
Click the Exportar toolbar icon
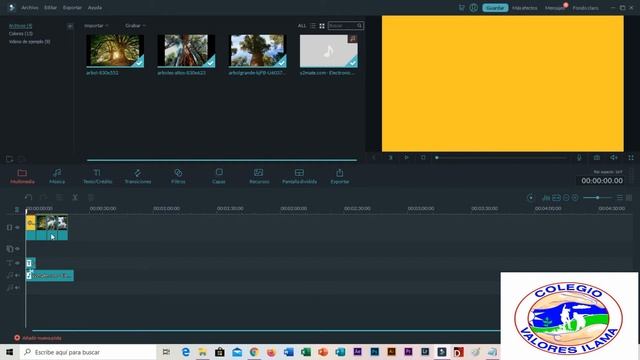click(x=340, y=176)
